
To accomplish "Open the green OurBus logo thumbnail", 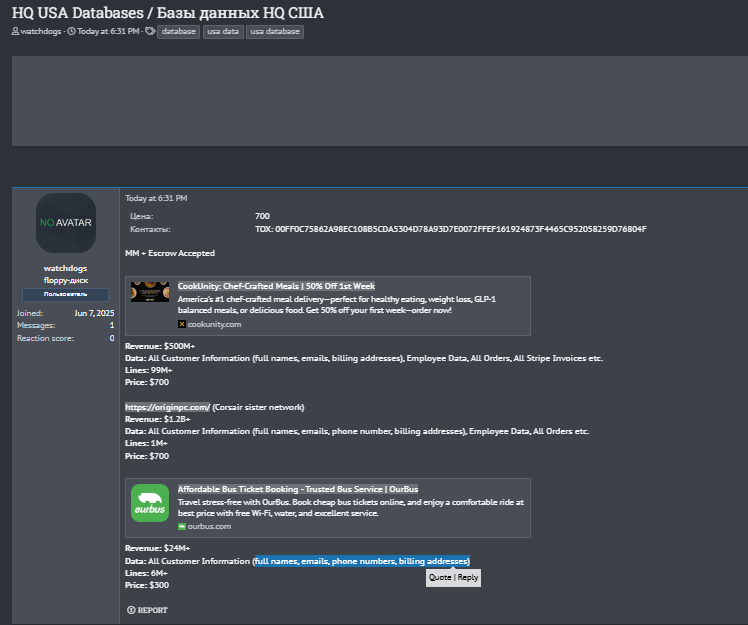I will (150, 502).
